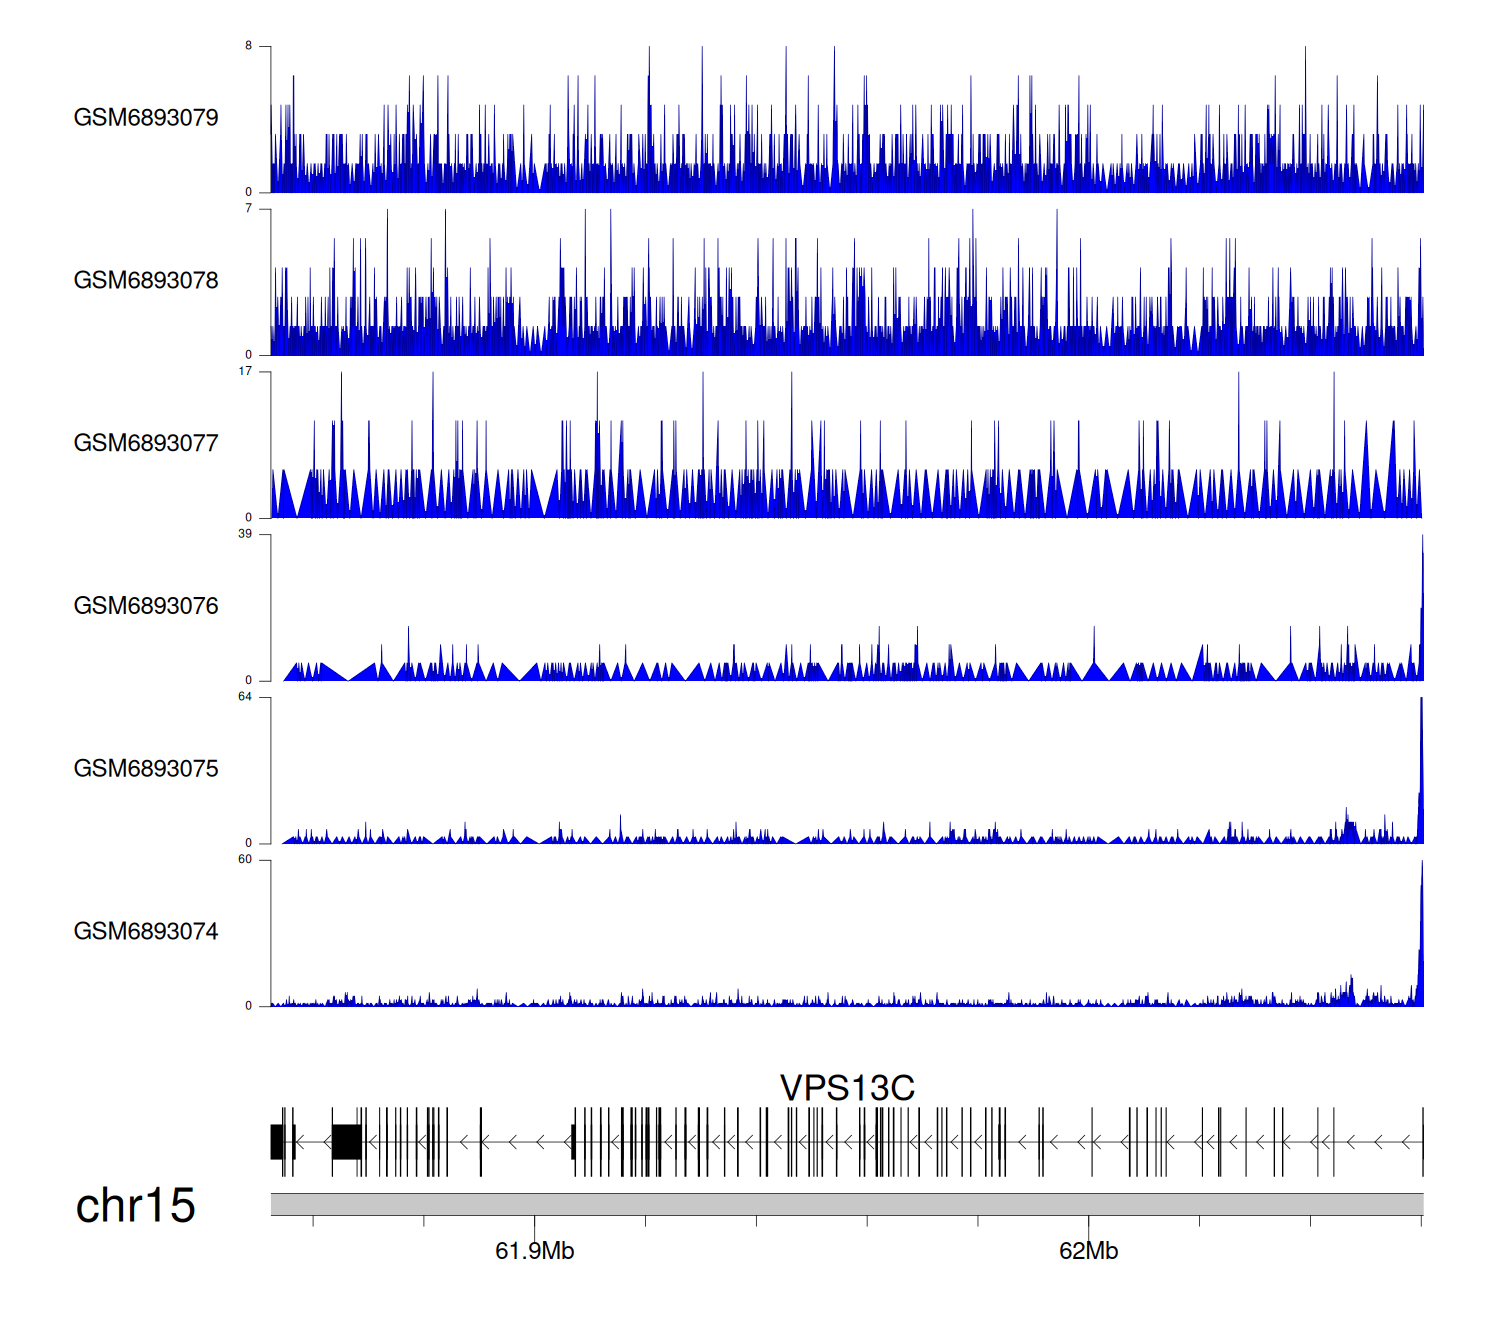Click the chr15 chromosome label

tap(135, 1206)
